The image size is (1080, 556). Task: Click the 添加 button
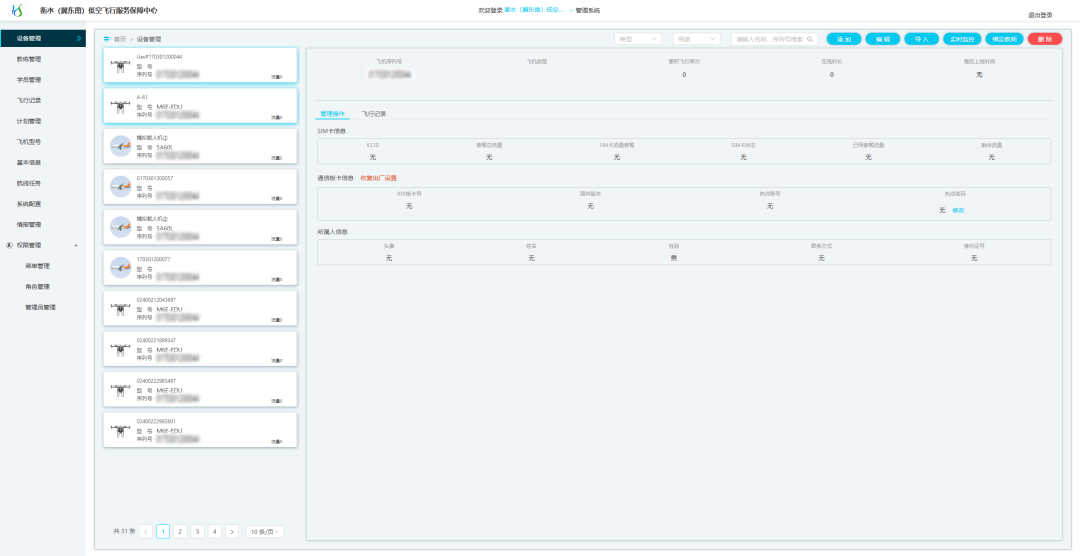[844, 39]
